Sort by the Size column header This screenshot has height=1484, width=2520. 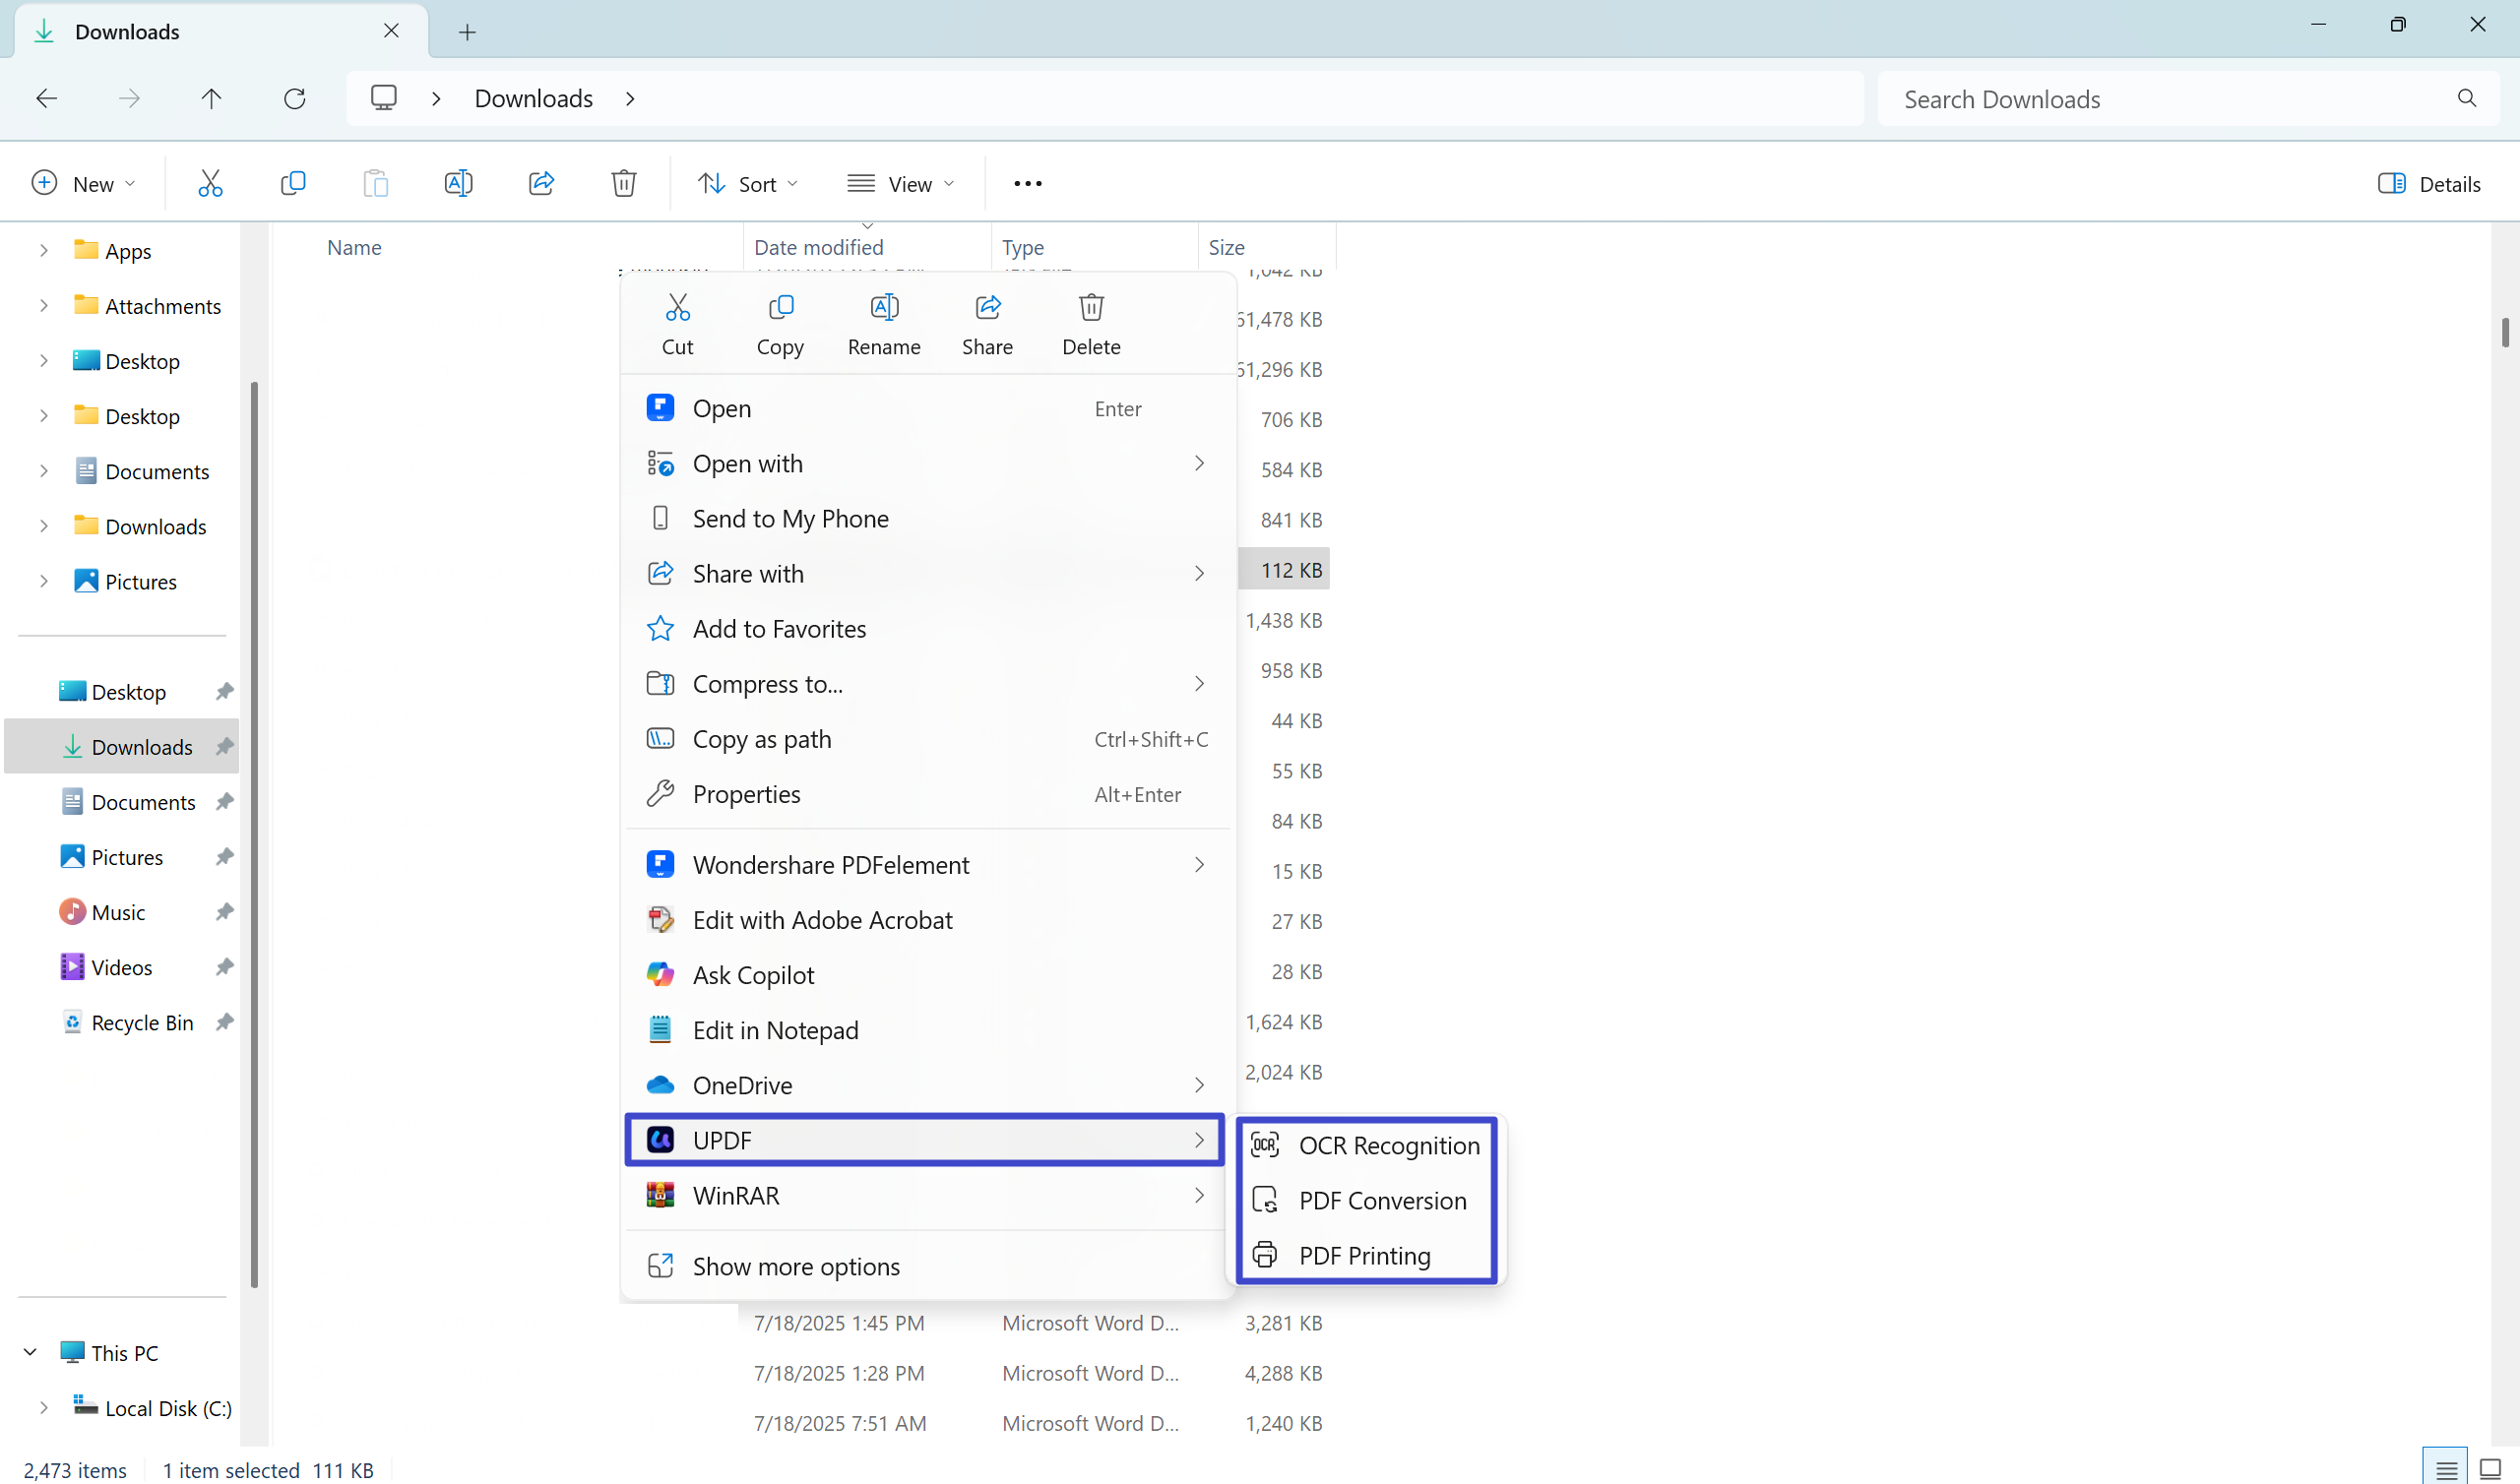click(x=1226, y=247)
